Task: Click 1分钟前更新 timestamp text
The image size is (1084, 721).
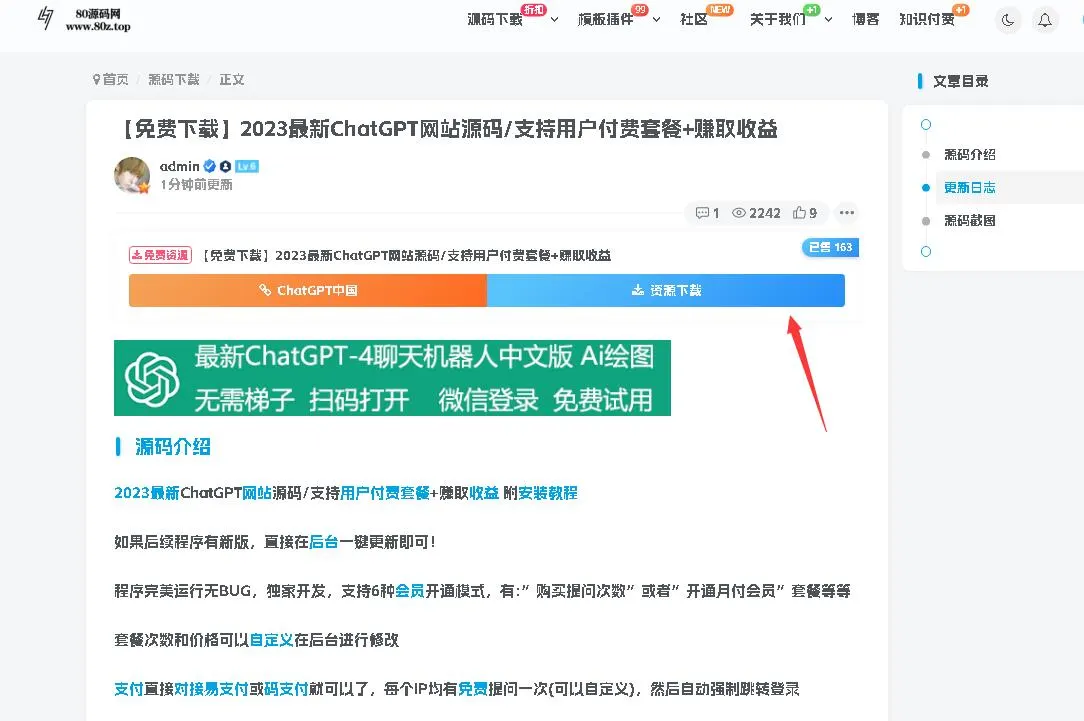Action: click(196, 185)
